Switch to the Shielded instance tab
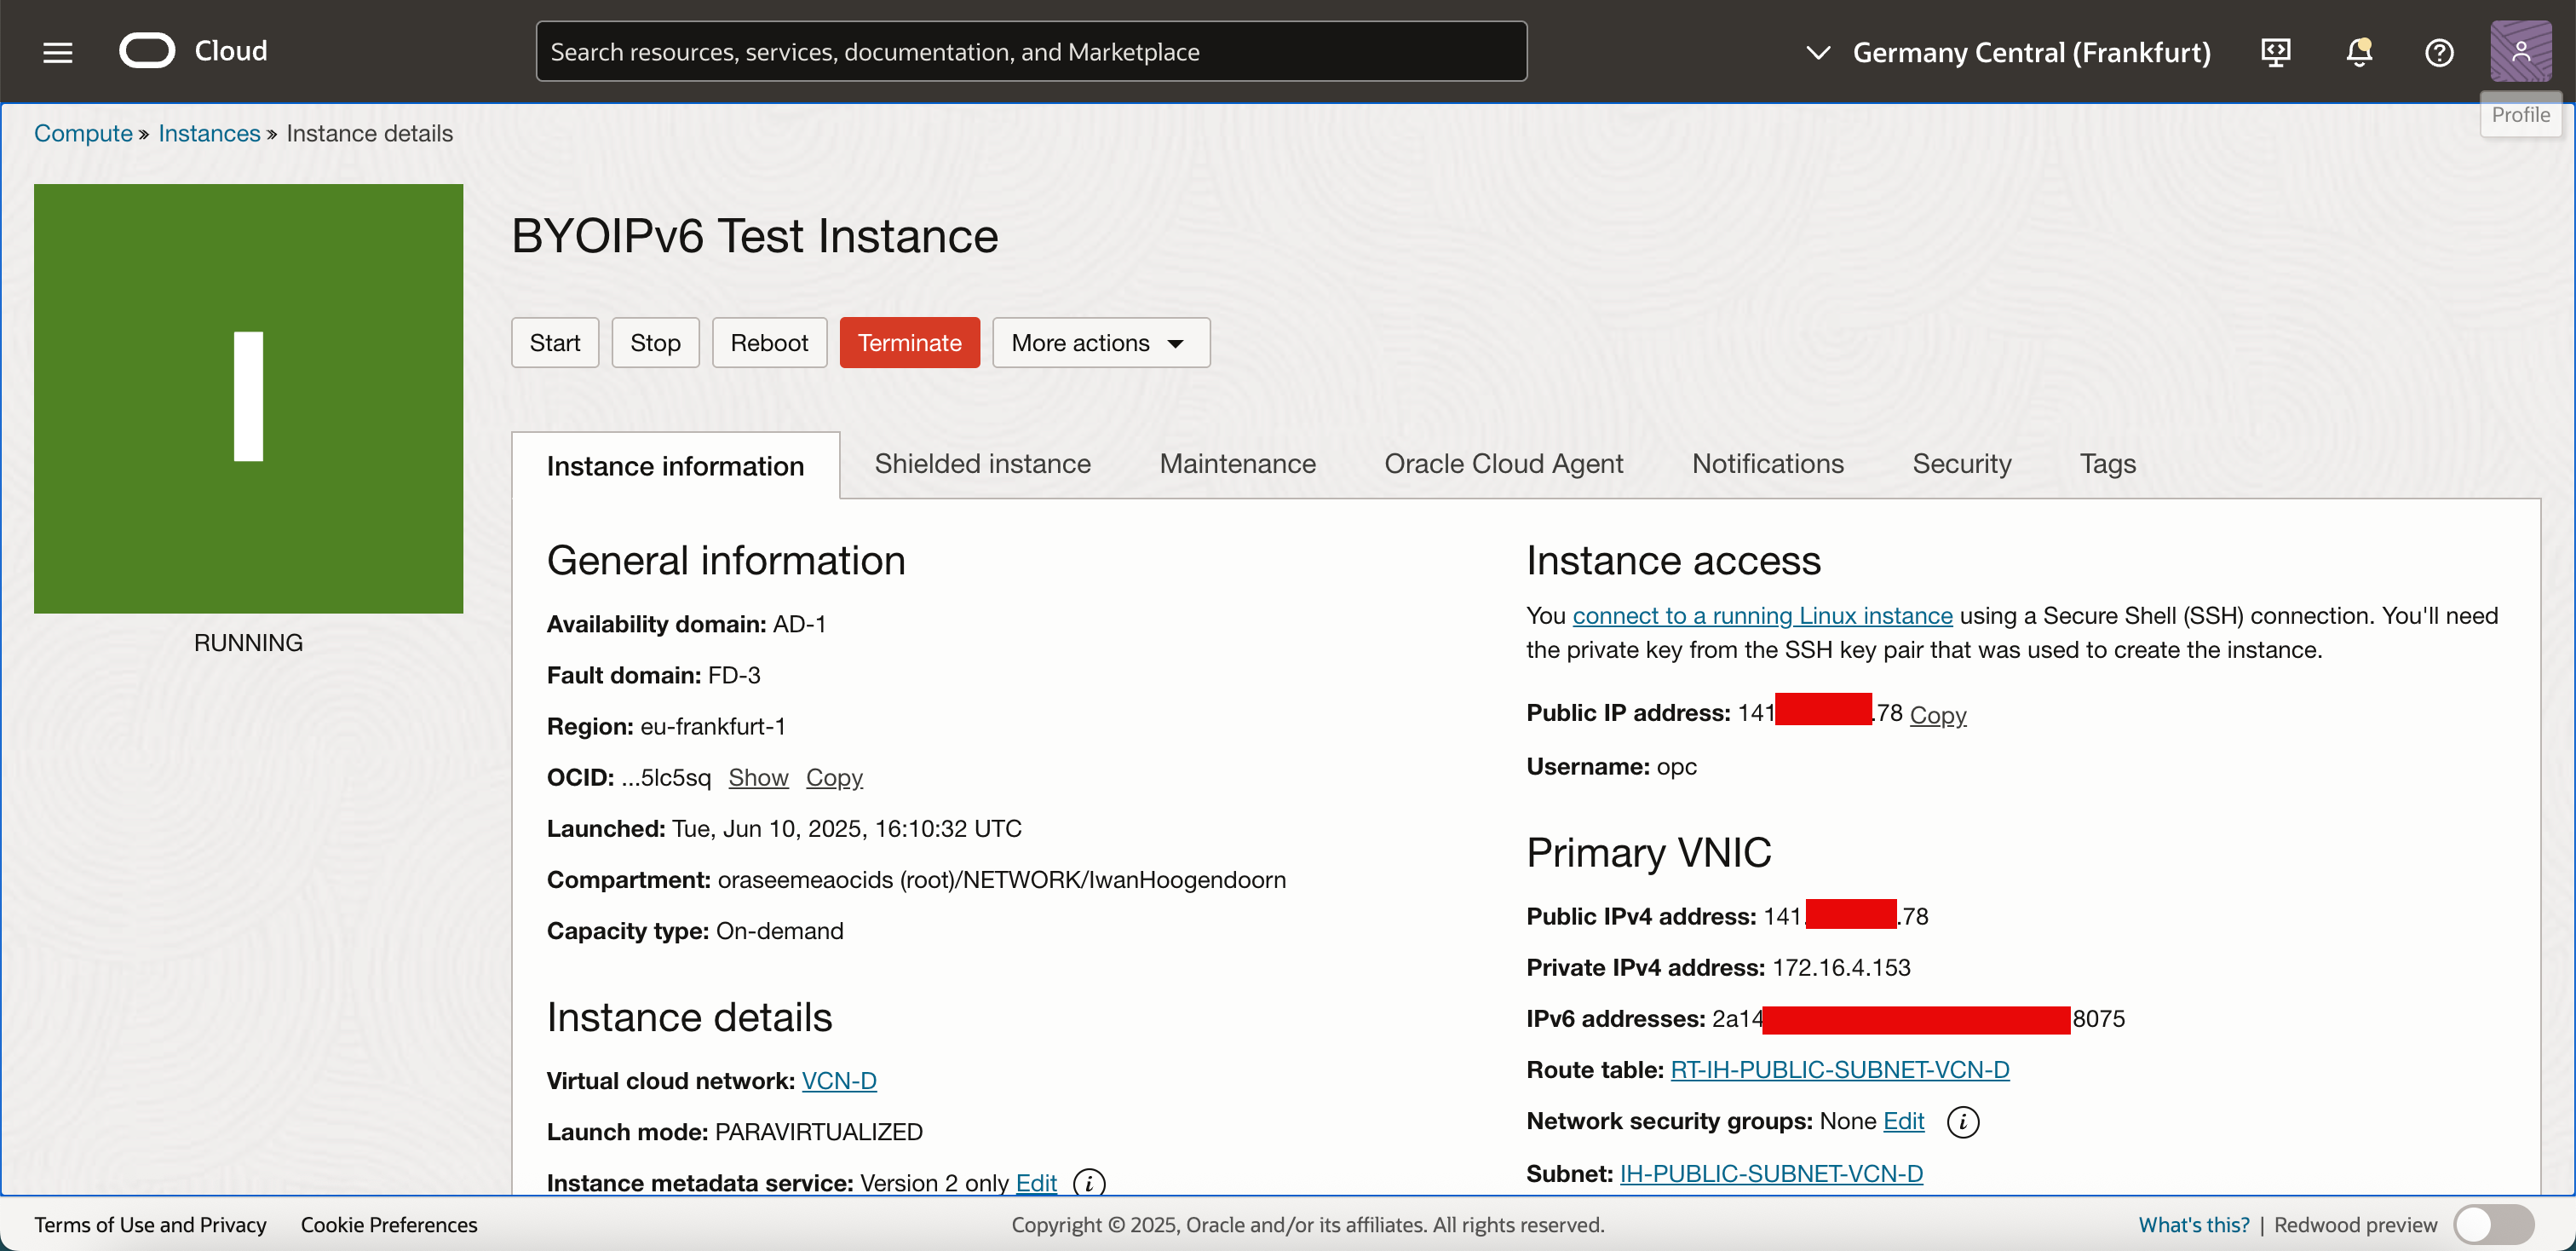 pyautogui.click(x=982, y=464)
